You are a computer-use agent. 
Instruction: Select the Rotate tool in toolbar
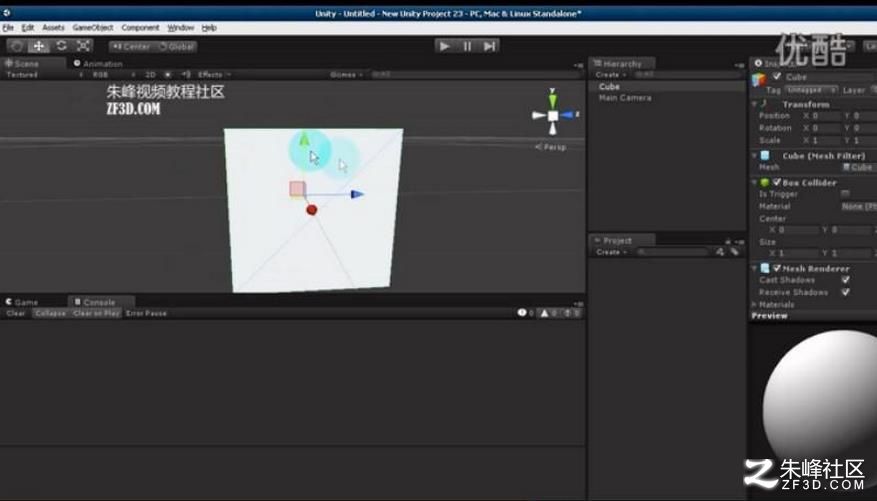click(61, 46)
